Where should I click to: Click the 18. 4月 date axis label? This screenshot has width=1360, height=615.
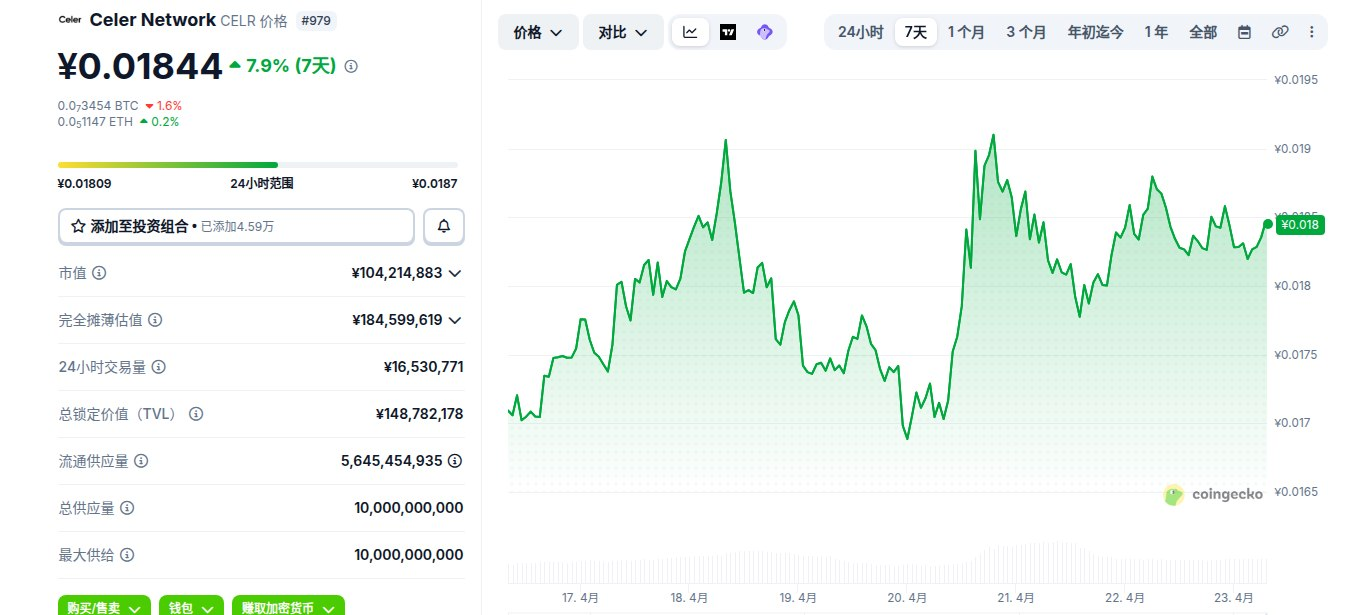(689, 598)
